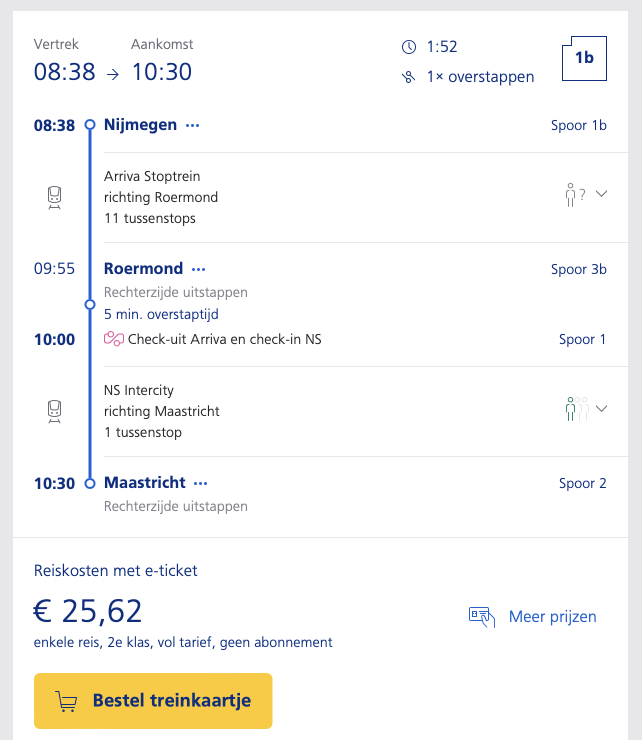Expand the Arriva Stoptrein leg details
This screenshot has width=642, height=740.
[x=601, y=194]
